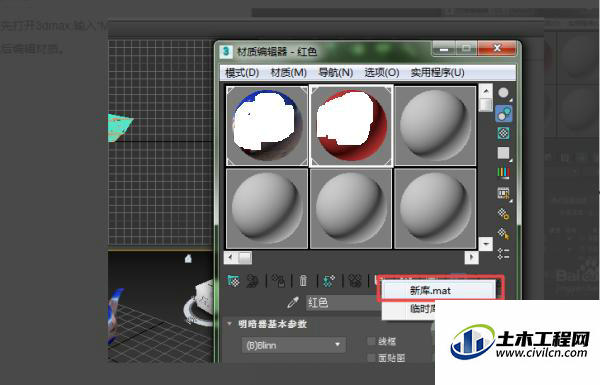Screen dimensions: 600x385
Task: Select the bottom right gray sample slot
Action: [435, 209]
